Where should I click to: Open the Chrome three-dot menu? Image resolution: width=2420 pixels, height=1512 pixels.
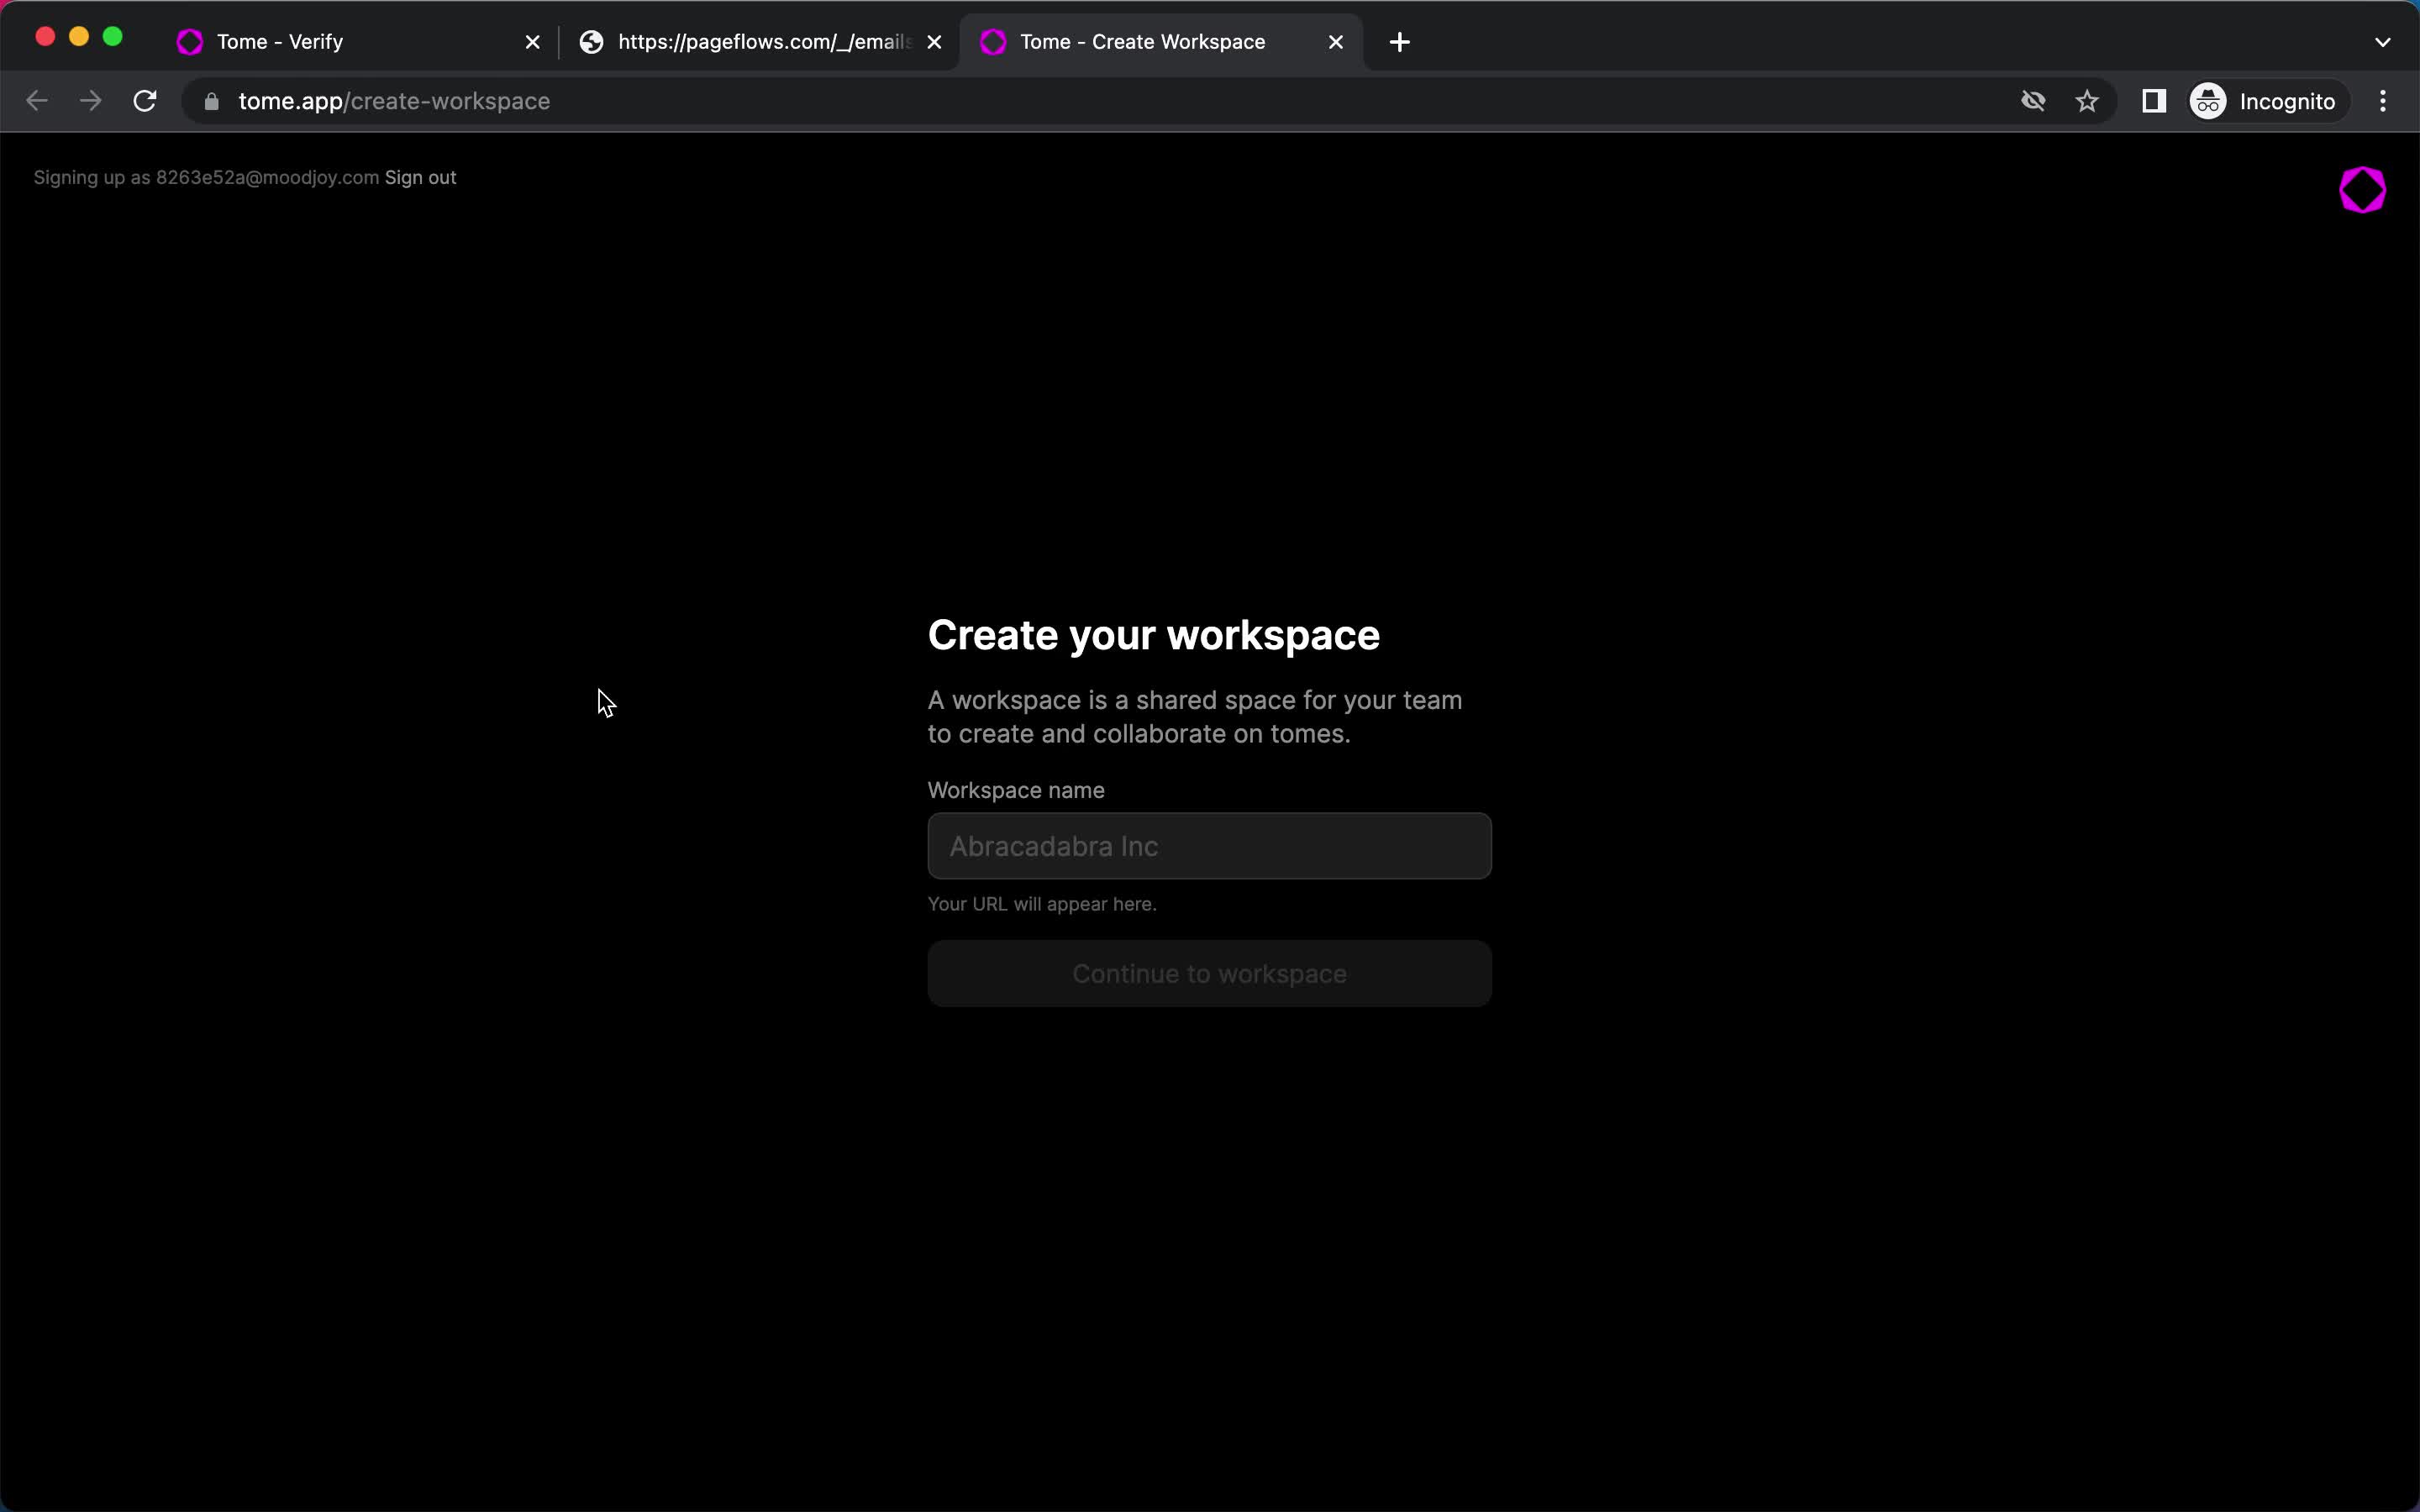2383,101
